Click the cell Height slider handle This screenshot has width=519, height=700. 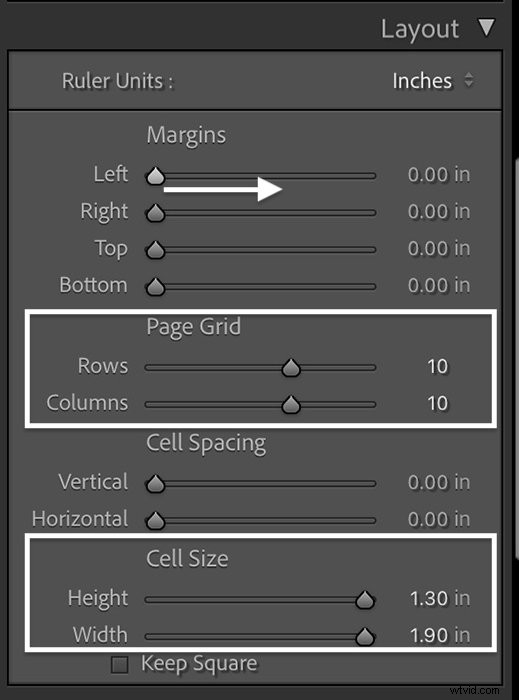click(365, 600)
